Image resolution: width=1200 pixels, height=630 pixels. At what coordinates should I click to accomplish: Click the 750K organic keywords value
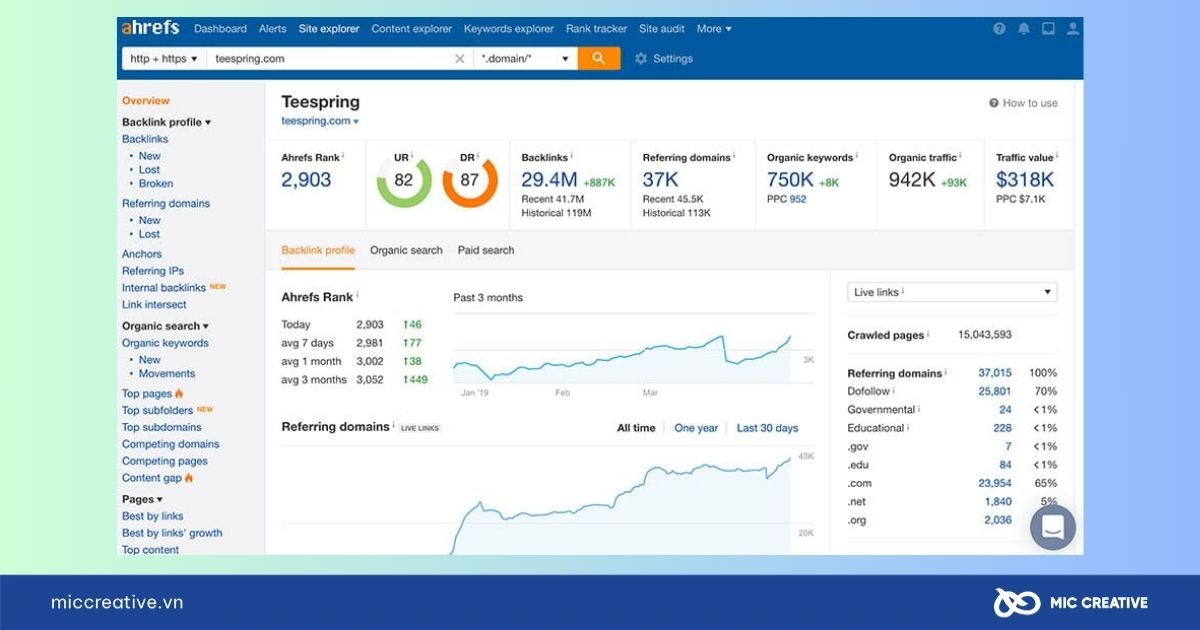[x=790, y=180]
